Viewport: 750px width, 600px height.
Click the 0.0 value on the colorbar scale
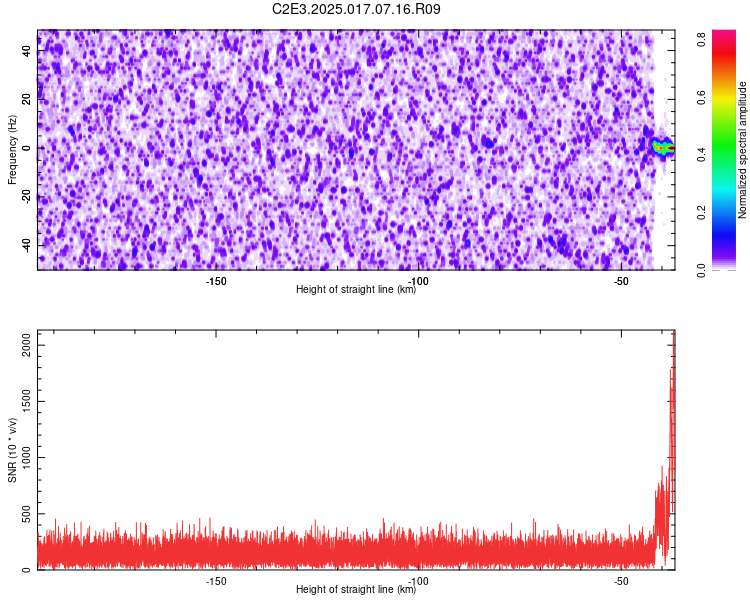tap(701, 270)
